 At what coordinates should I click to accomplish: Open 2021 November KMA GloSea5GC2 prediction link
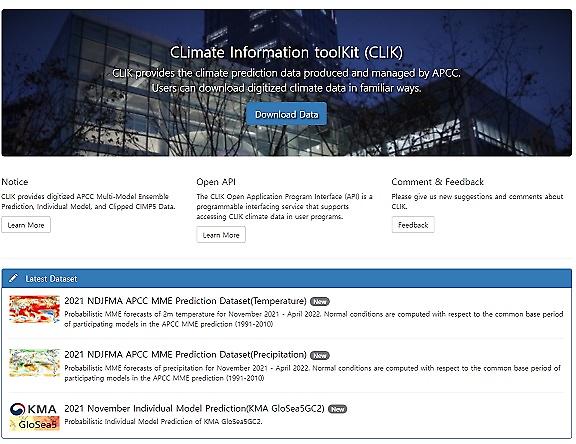click(x=194, y=408)
